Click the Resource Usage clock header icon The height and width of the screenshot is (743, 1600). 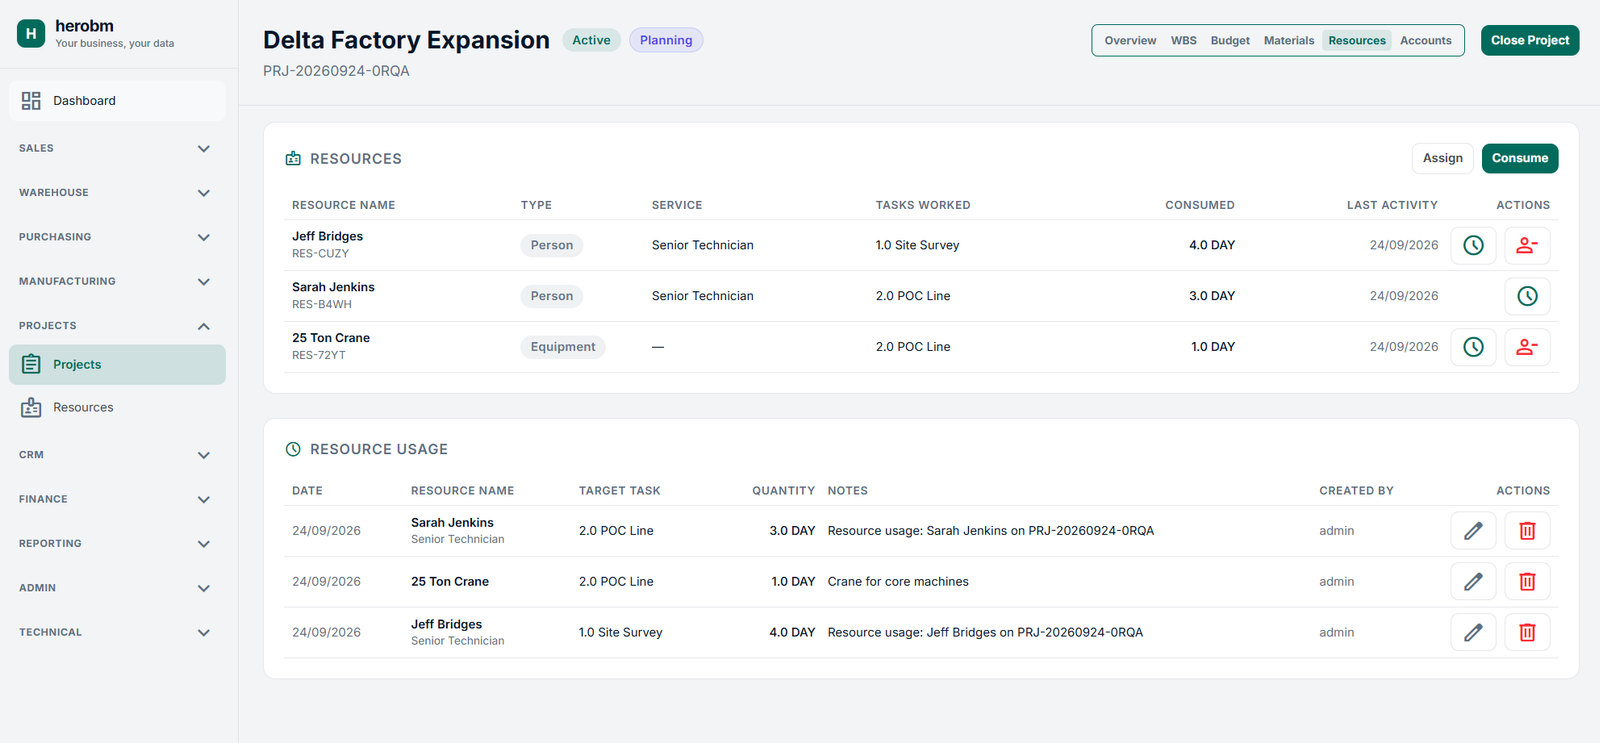[293, 449]
